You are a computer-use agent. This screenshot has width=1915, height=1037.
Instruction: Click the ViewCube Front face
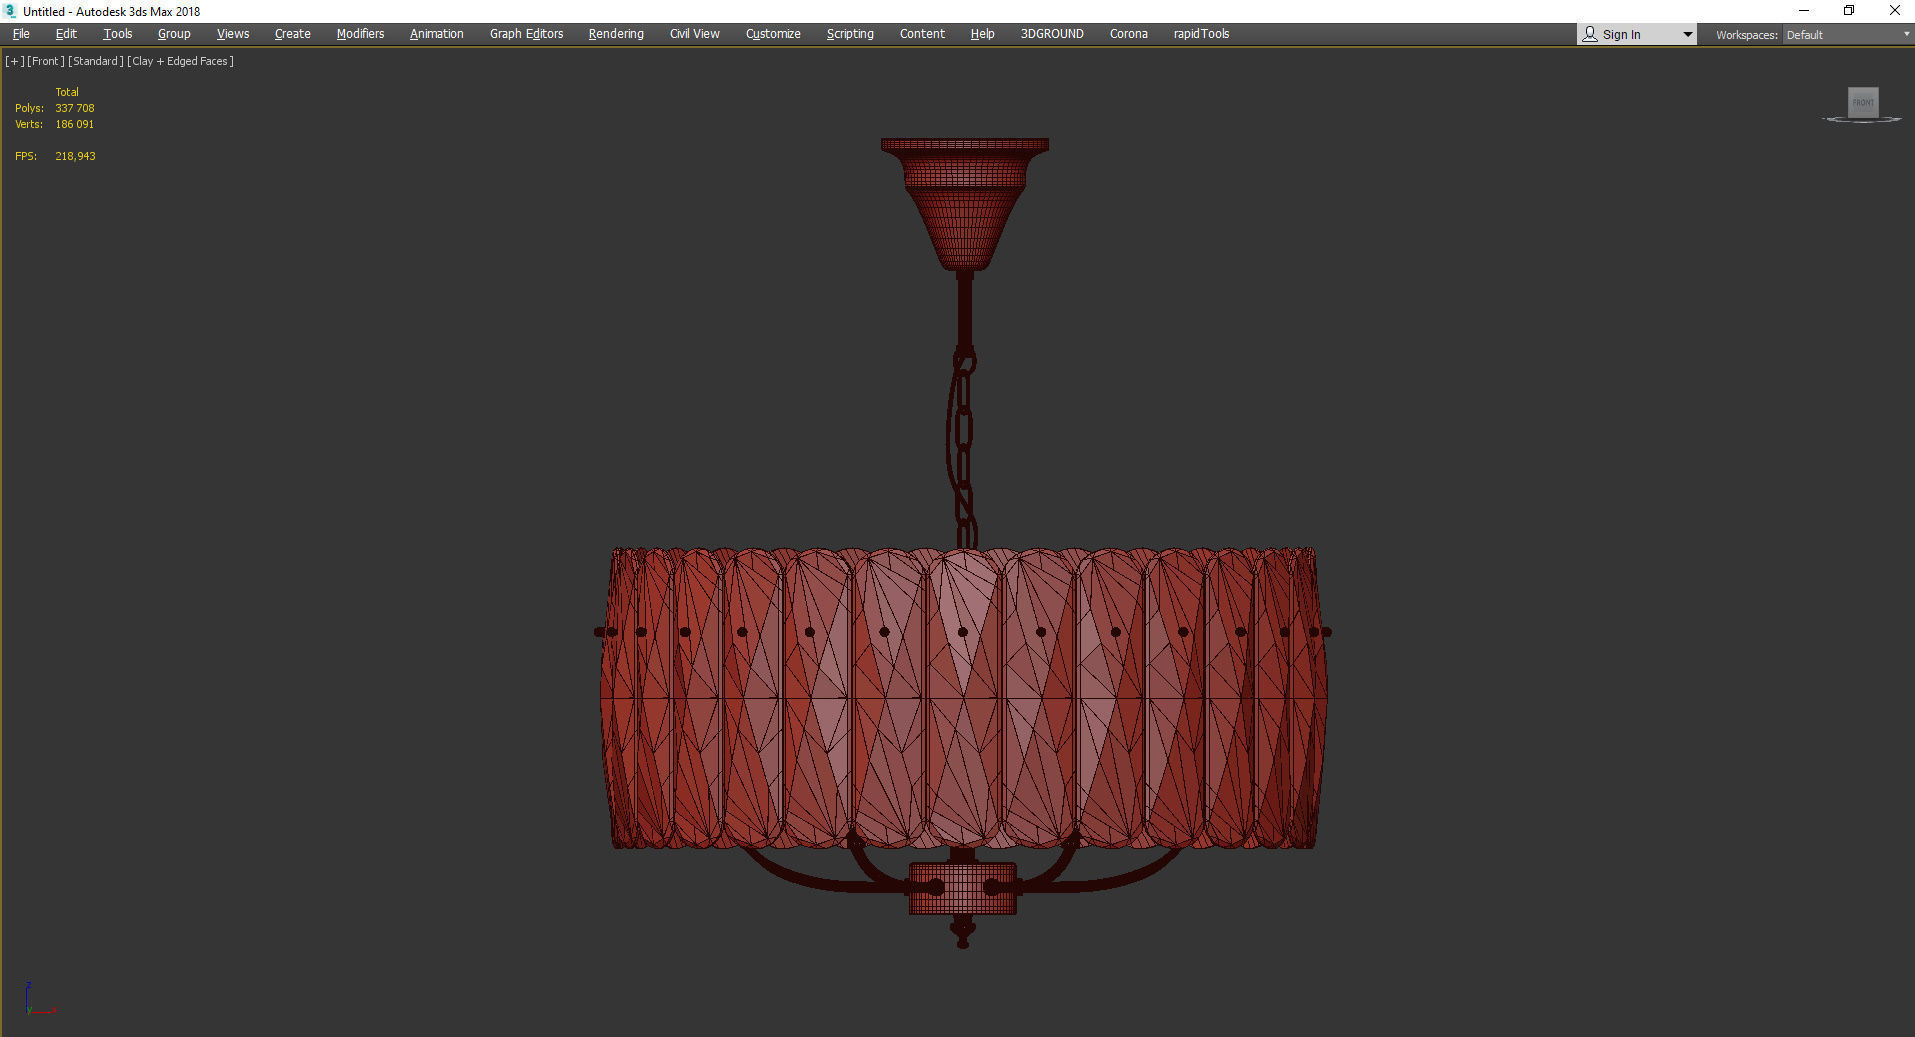tap(1862, 102)
